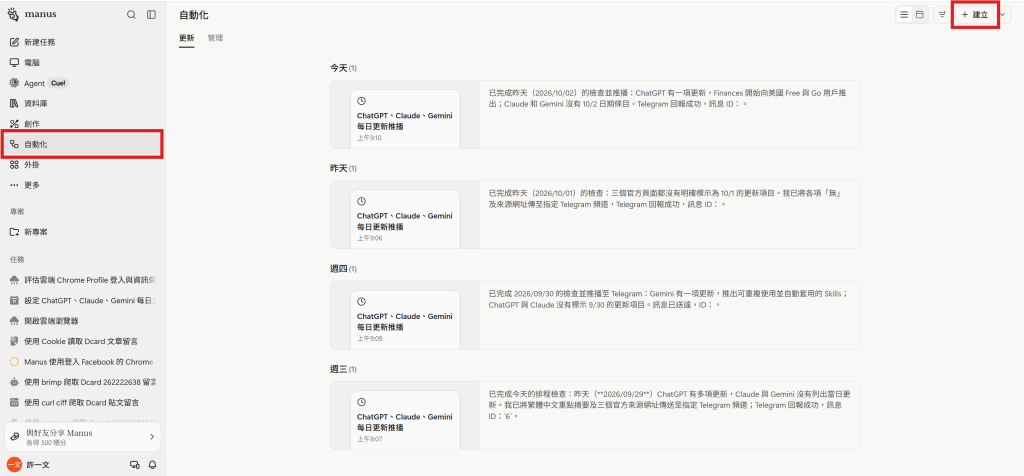Expand 與好友分享 Manus chevron
The width and height of the screenshot is (1024, 476).
(152, 437)
